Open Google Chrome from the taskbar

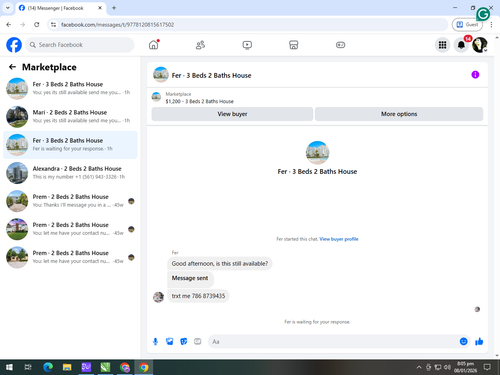click(x=144, y=367)
